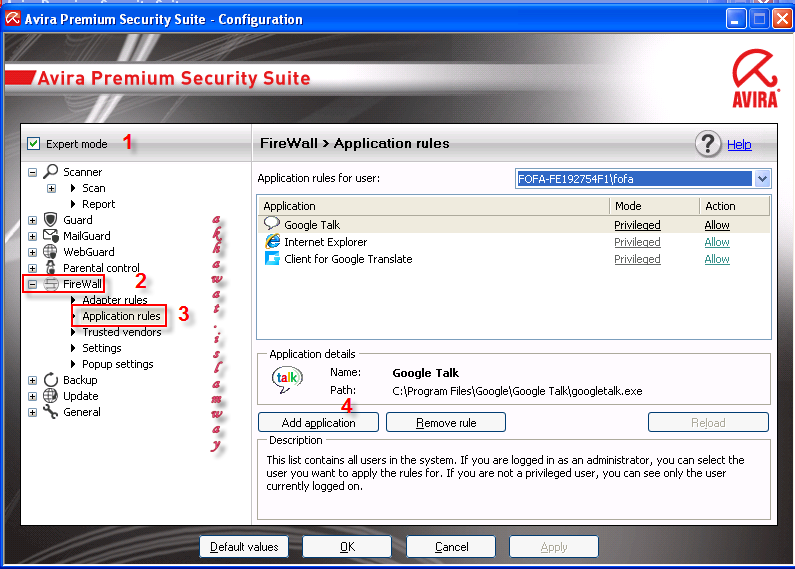Screen dimensions: 795x569
Task: Expand the MailGuard tree node
Action: [x=32, y=236]
